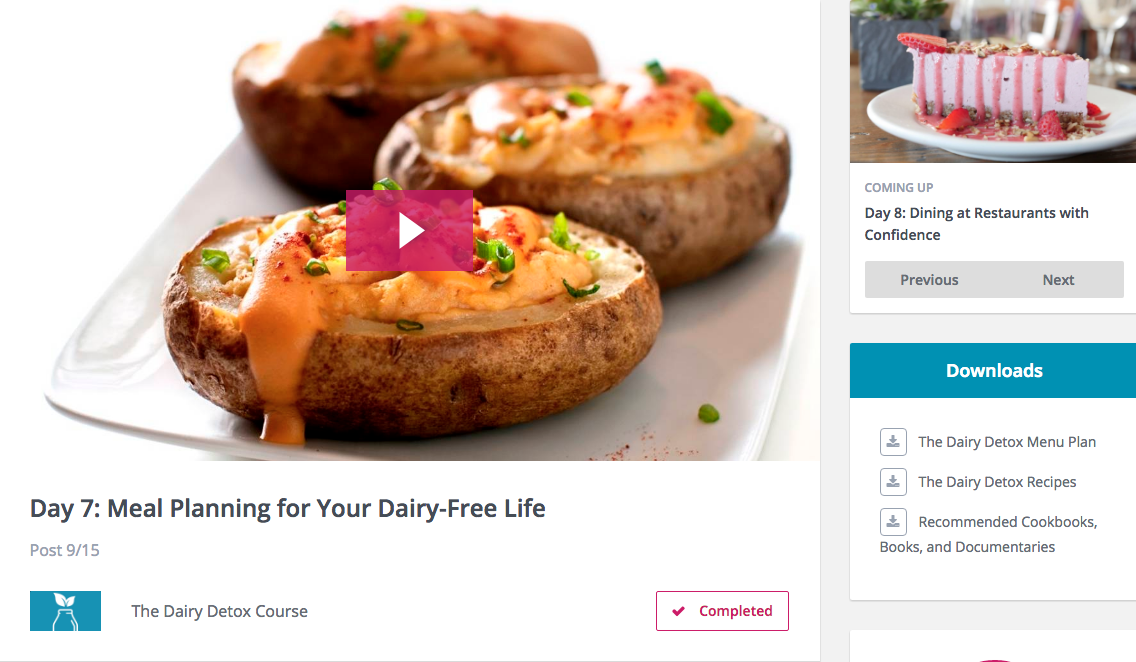The height and width of the screenshot is (662, 1136).
Task: Open The Dairy Detox Menu Plan link
Action: point(1007,442)
